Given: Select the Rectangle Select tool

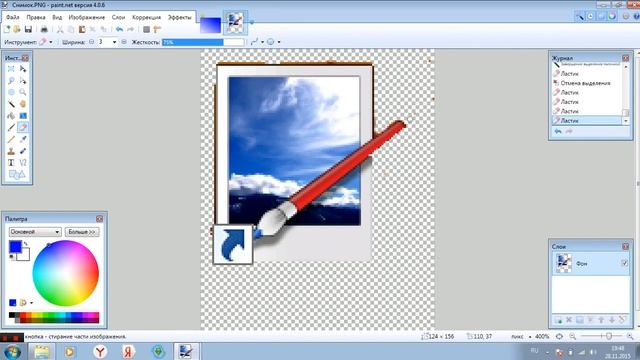Looking at the screenshot, I should [x=11, y=69].
